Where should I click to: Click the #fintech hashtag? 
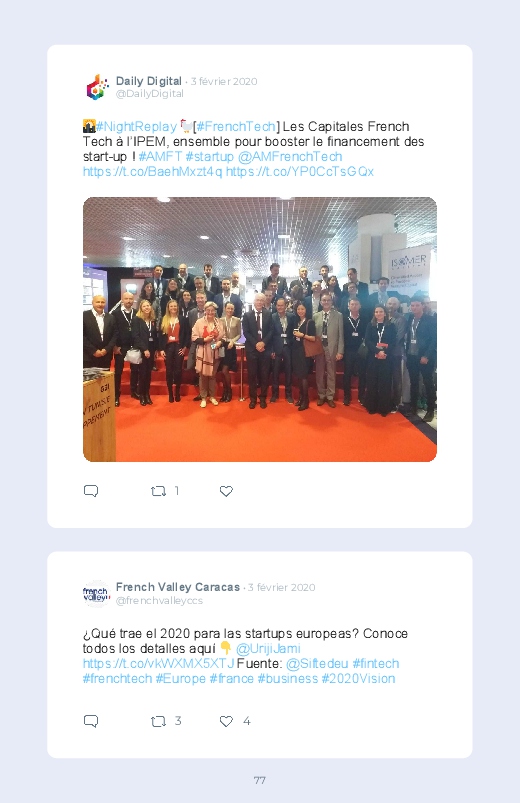tap(376, 664)
